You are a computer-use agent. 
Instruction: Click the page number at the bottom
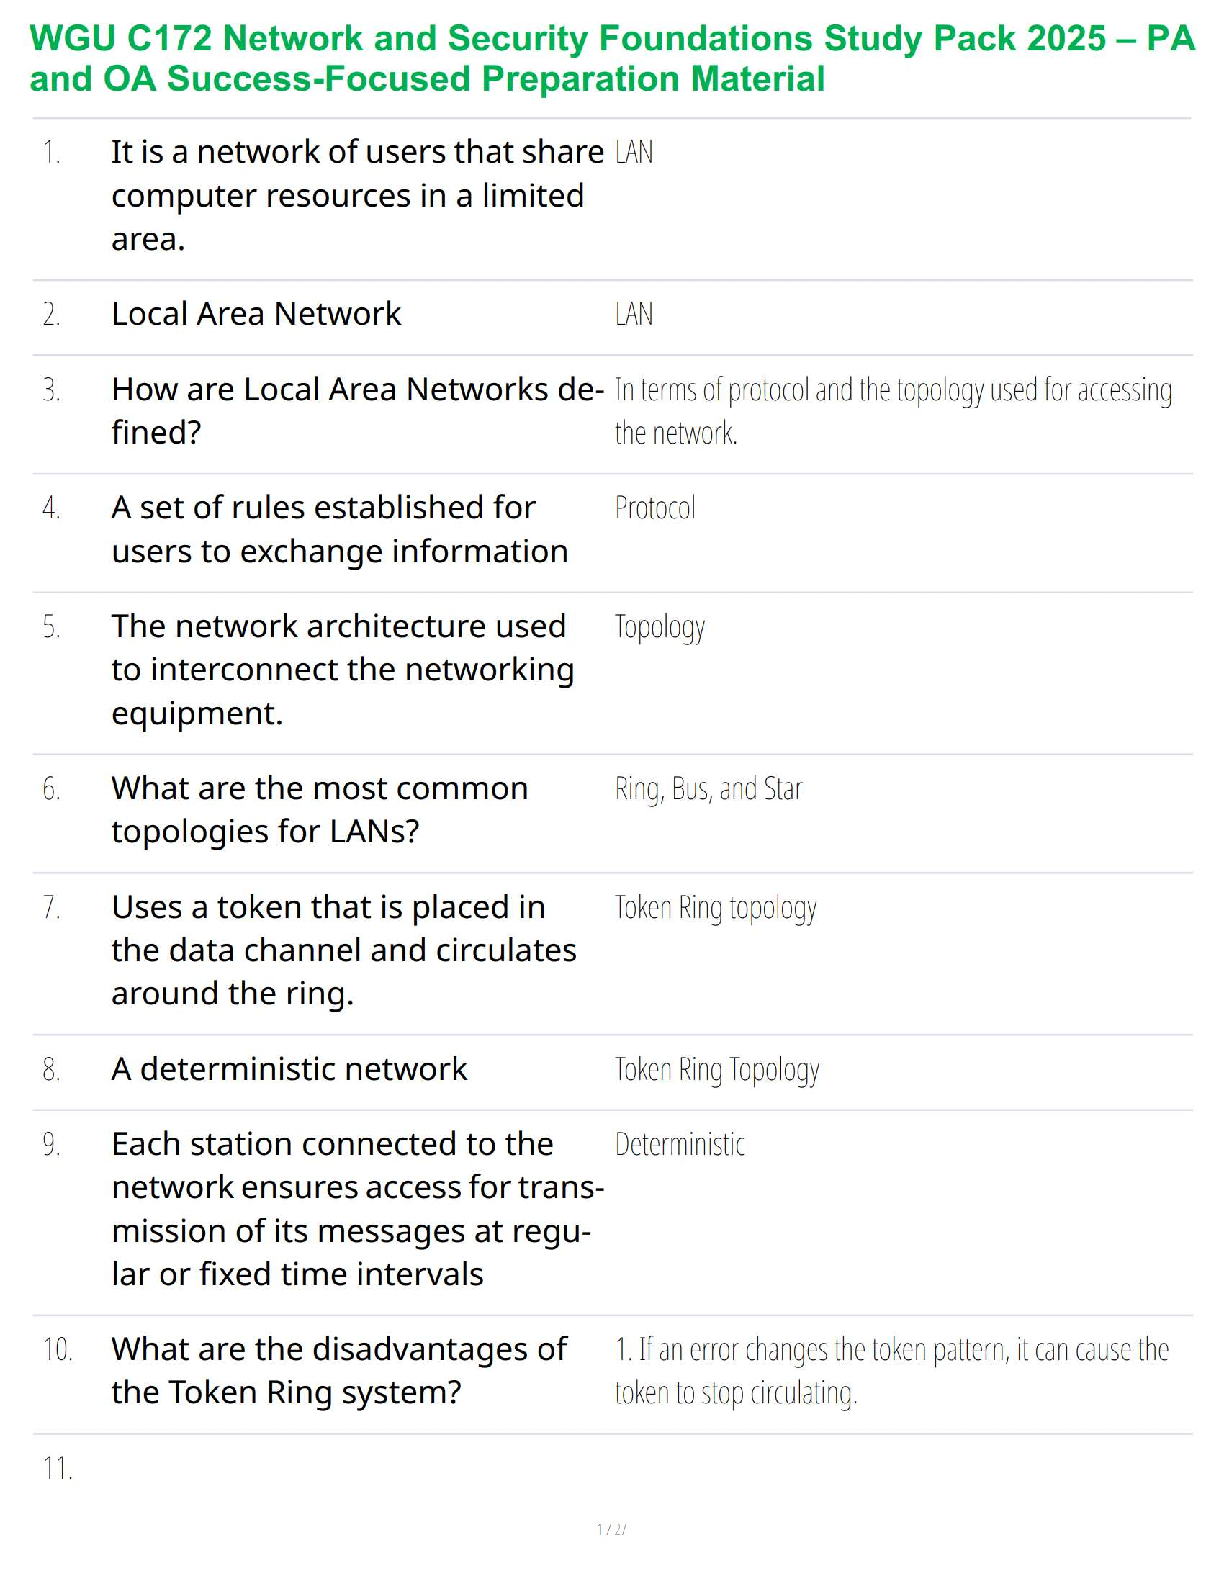click(x=611, y=1529)
